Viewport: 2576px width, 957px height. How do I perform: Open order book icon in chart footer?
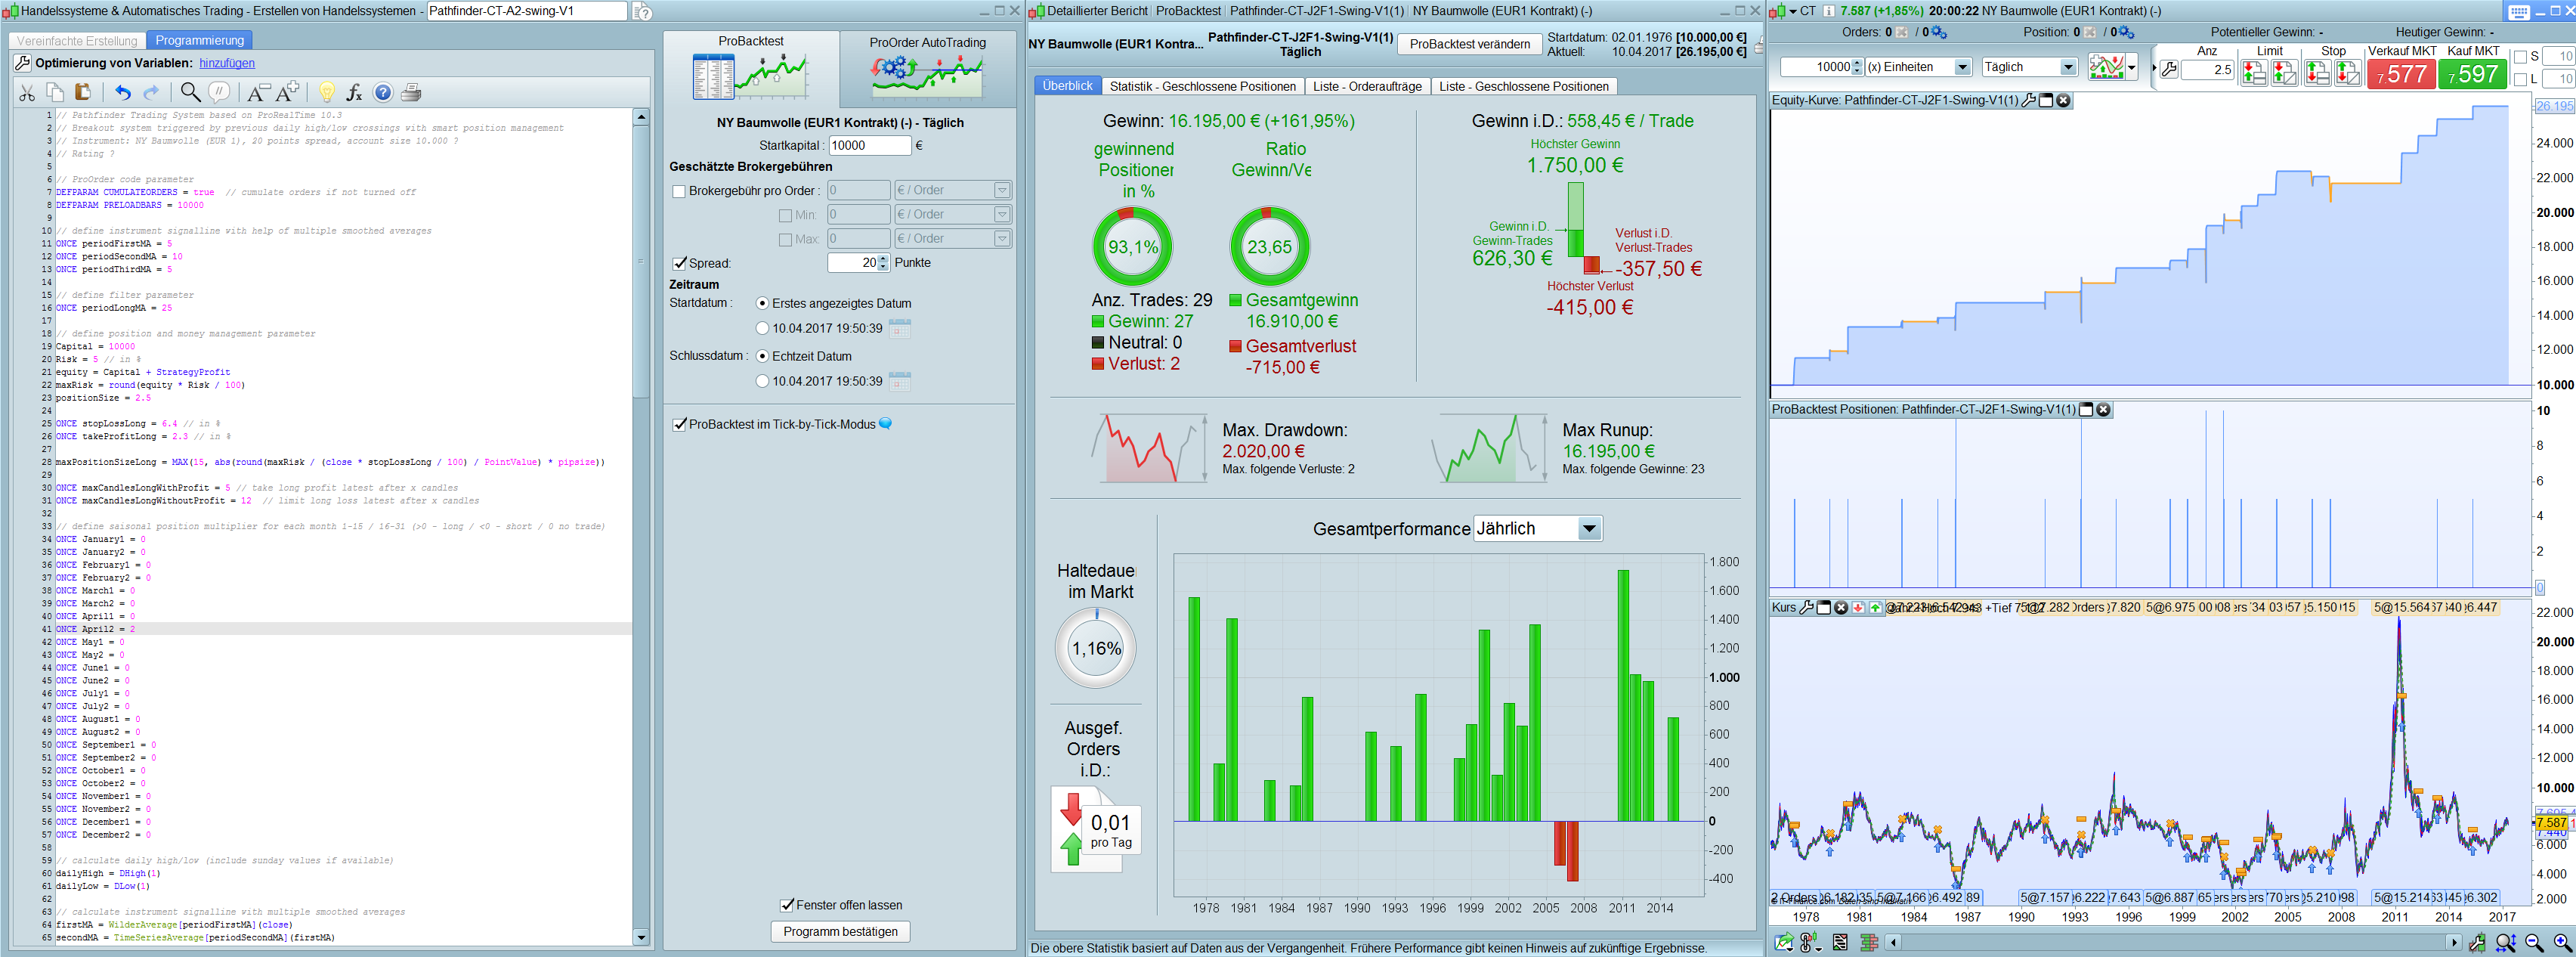point(1868,942)
